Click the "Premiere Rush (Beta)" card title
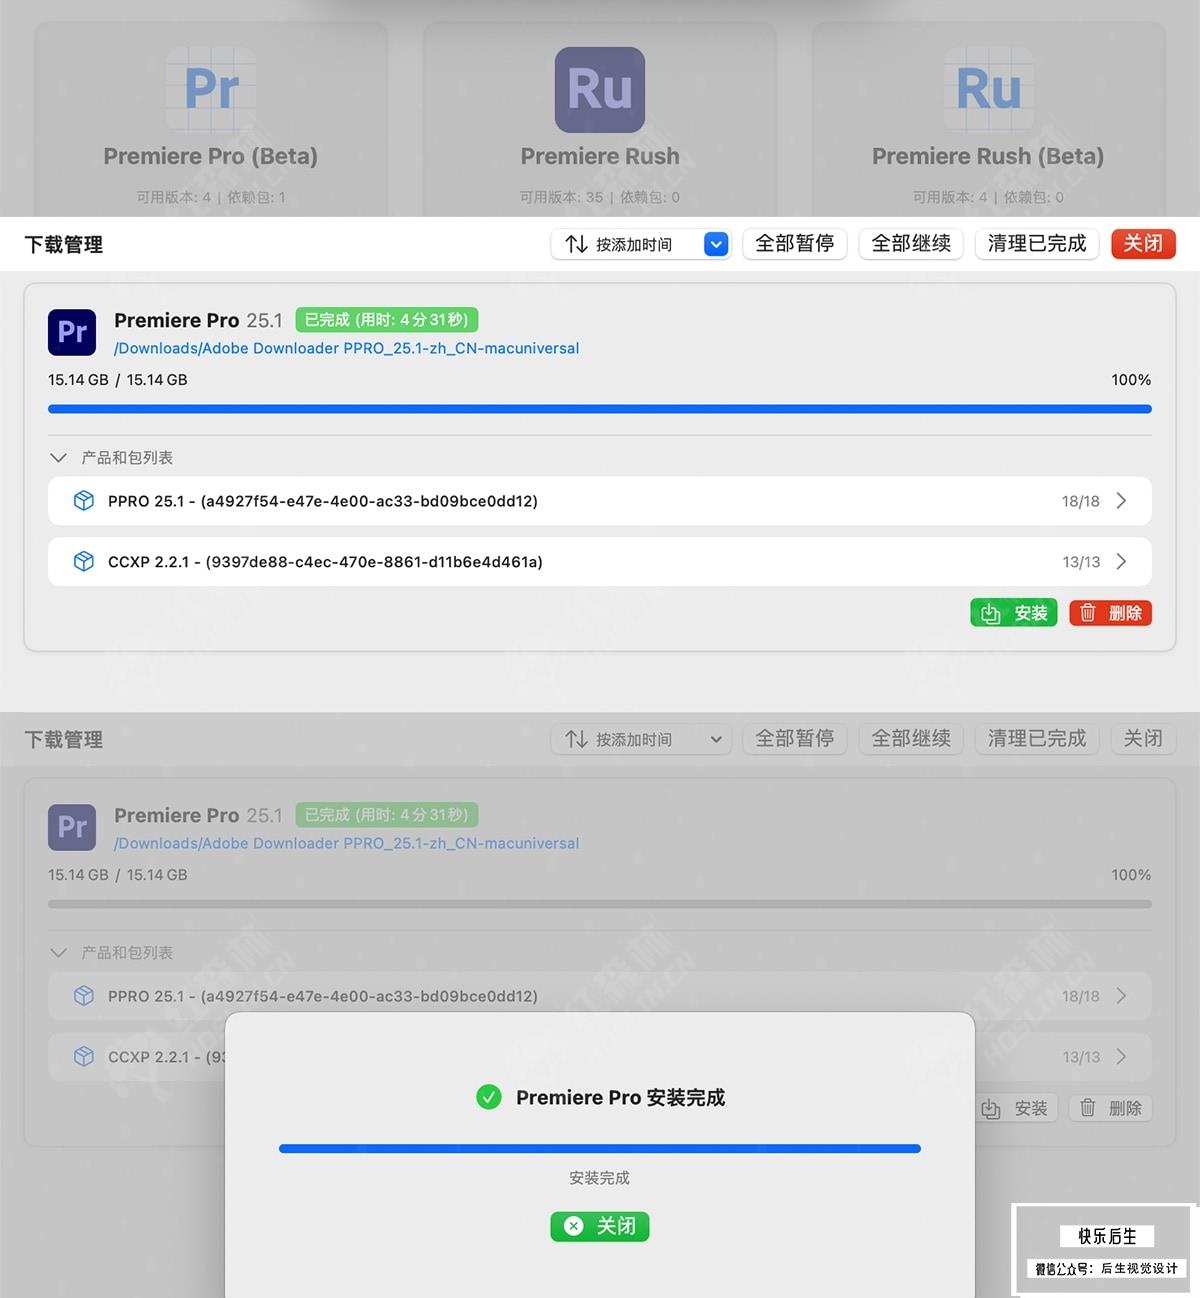 [988, 156]
